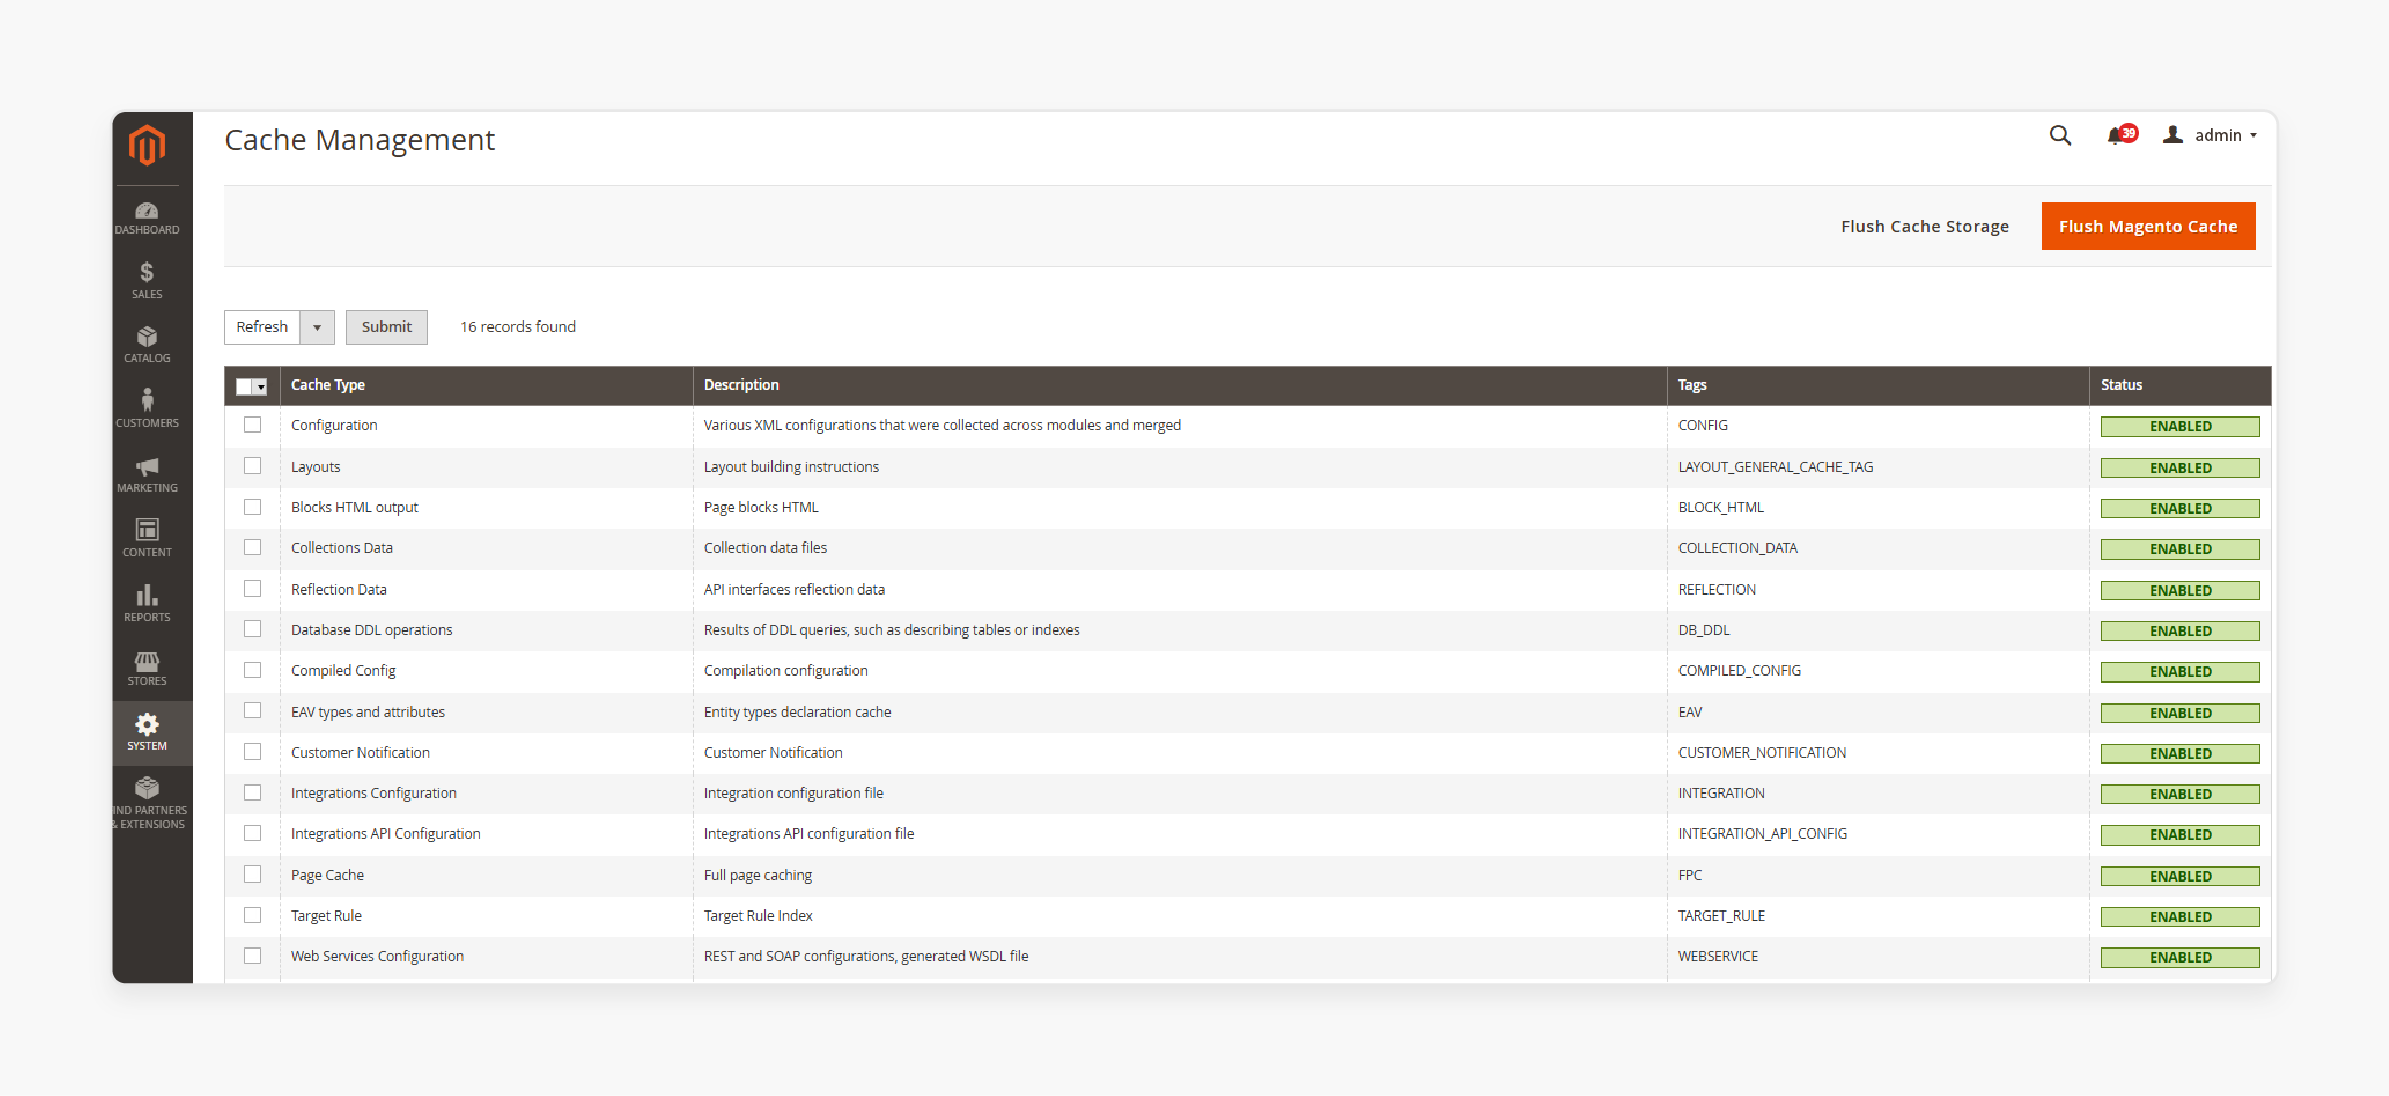This screenshot has height=1096, width=2389.
Task: Expand the admin account menu arrow
Action: (x=2254, y=135)
